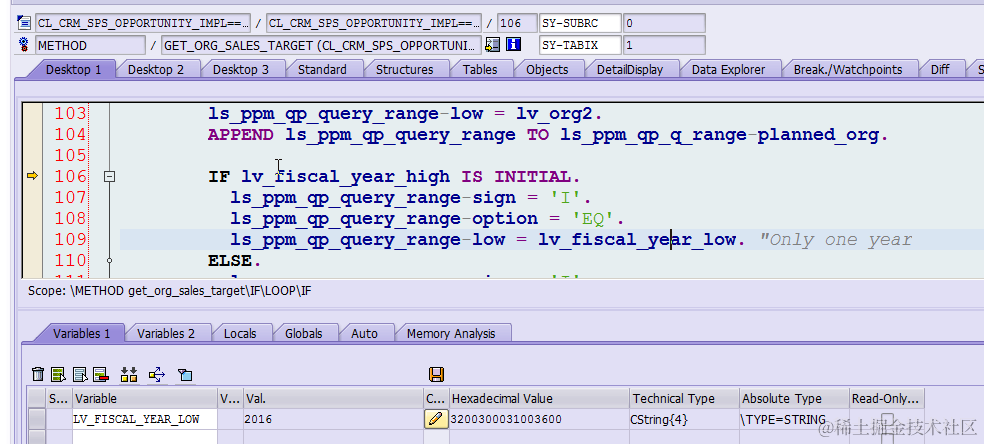This screenshot has height=444, width=984.
Task: Click the LV_FISCAL_YEAR_LOW variable name cell
Action: [145, 419]
